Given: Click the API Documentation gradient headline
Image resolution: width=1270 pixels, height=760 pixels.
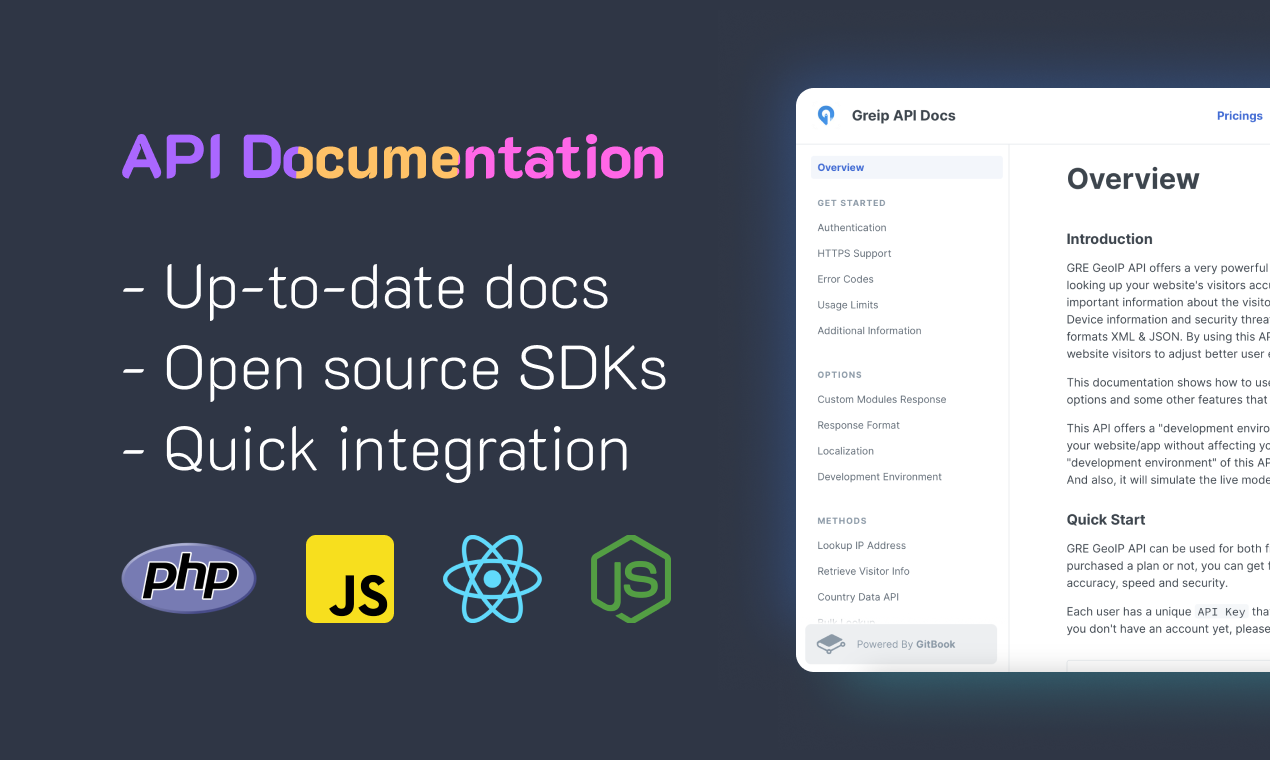Looking at the screenshot, I should (x=393, y=158).
